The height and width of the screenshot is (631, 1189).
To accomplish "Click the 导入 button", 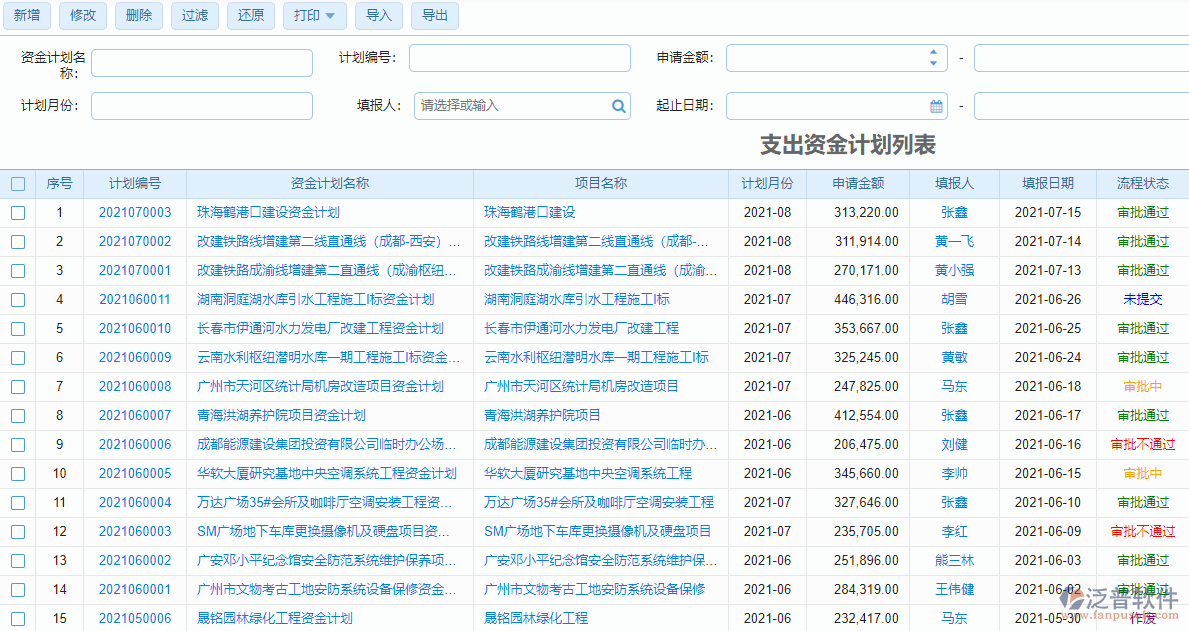I will coord(378,15).
